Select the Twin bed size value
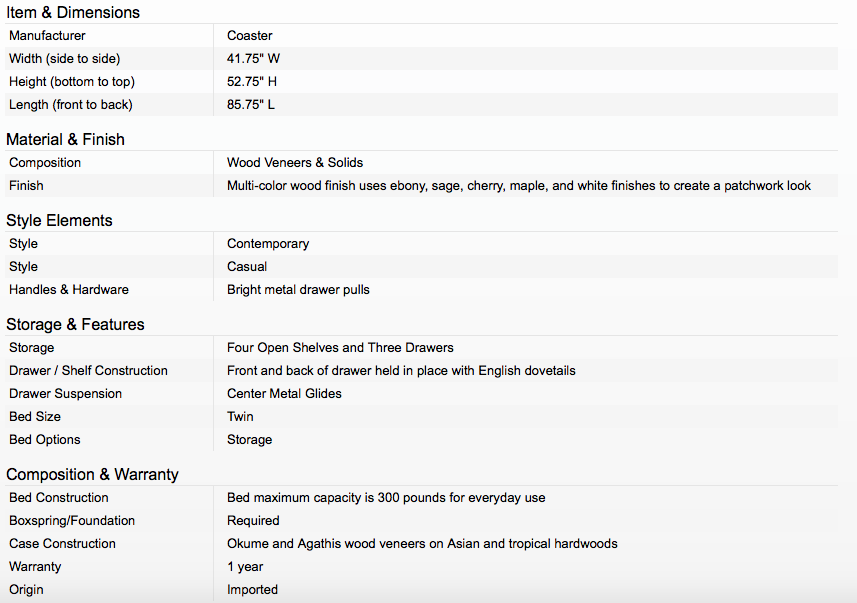Image resolution: width=857 pixels, height=603 pixels. click(240, 417)
